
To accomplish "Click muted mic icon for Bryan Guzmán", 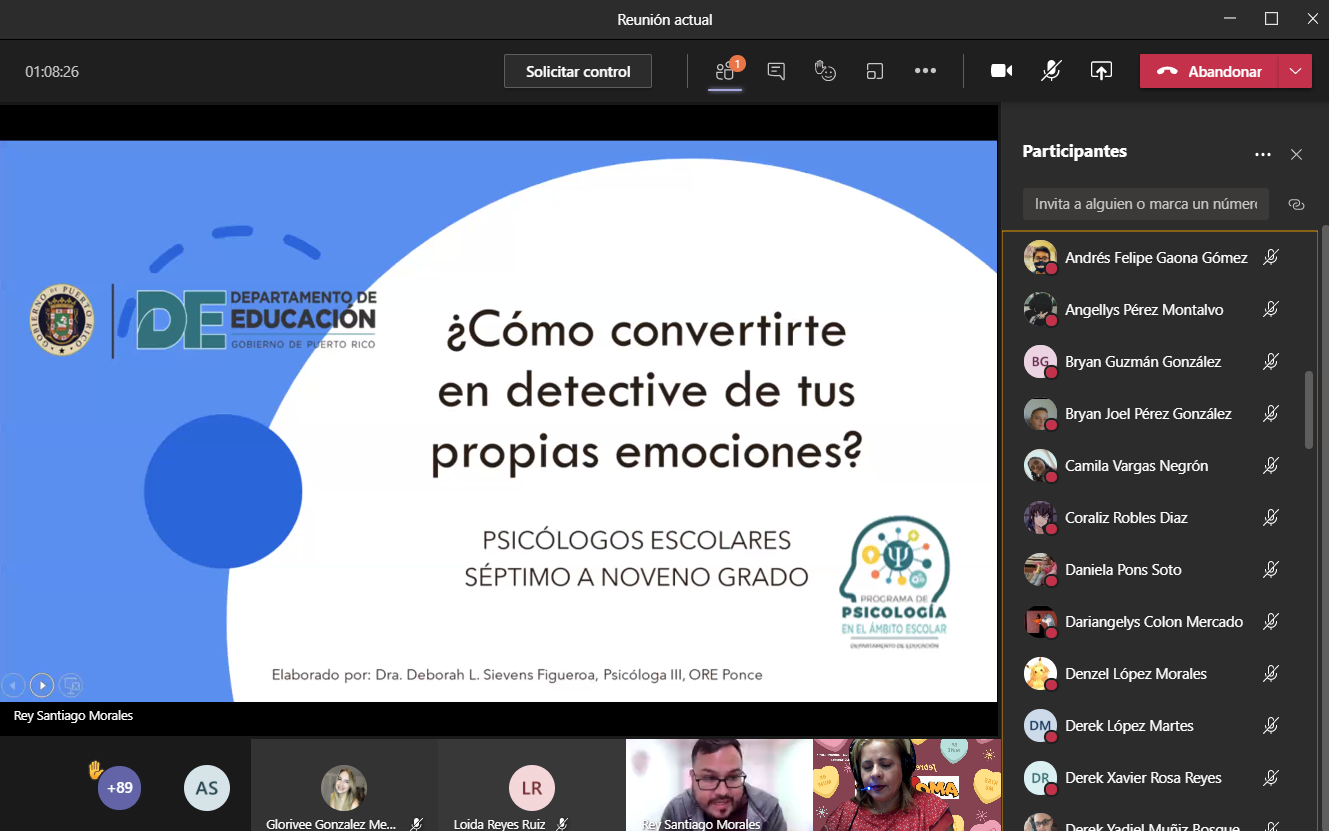I will point(1271,361).
